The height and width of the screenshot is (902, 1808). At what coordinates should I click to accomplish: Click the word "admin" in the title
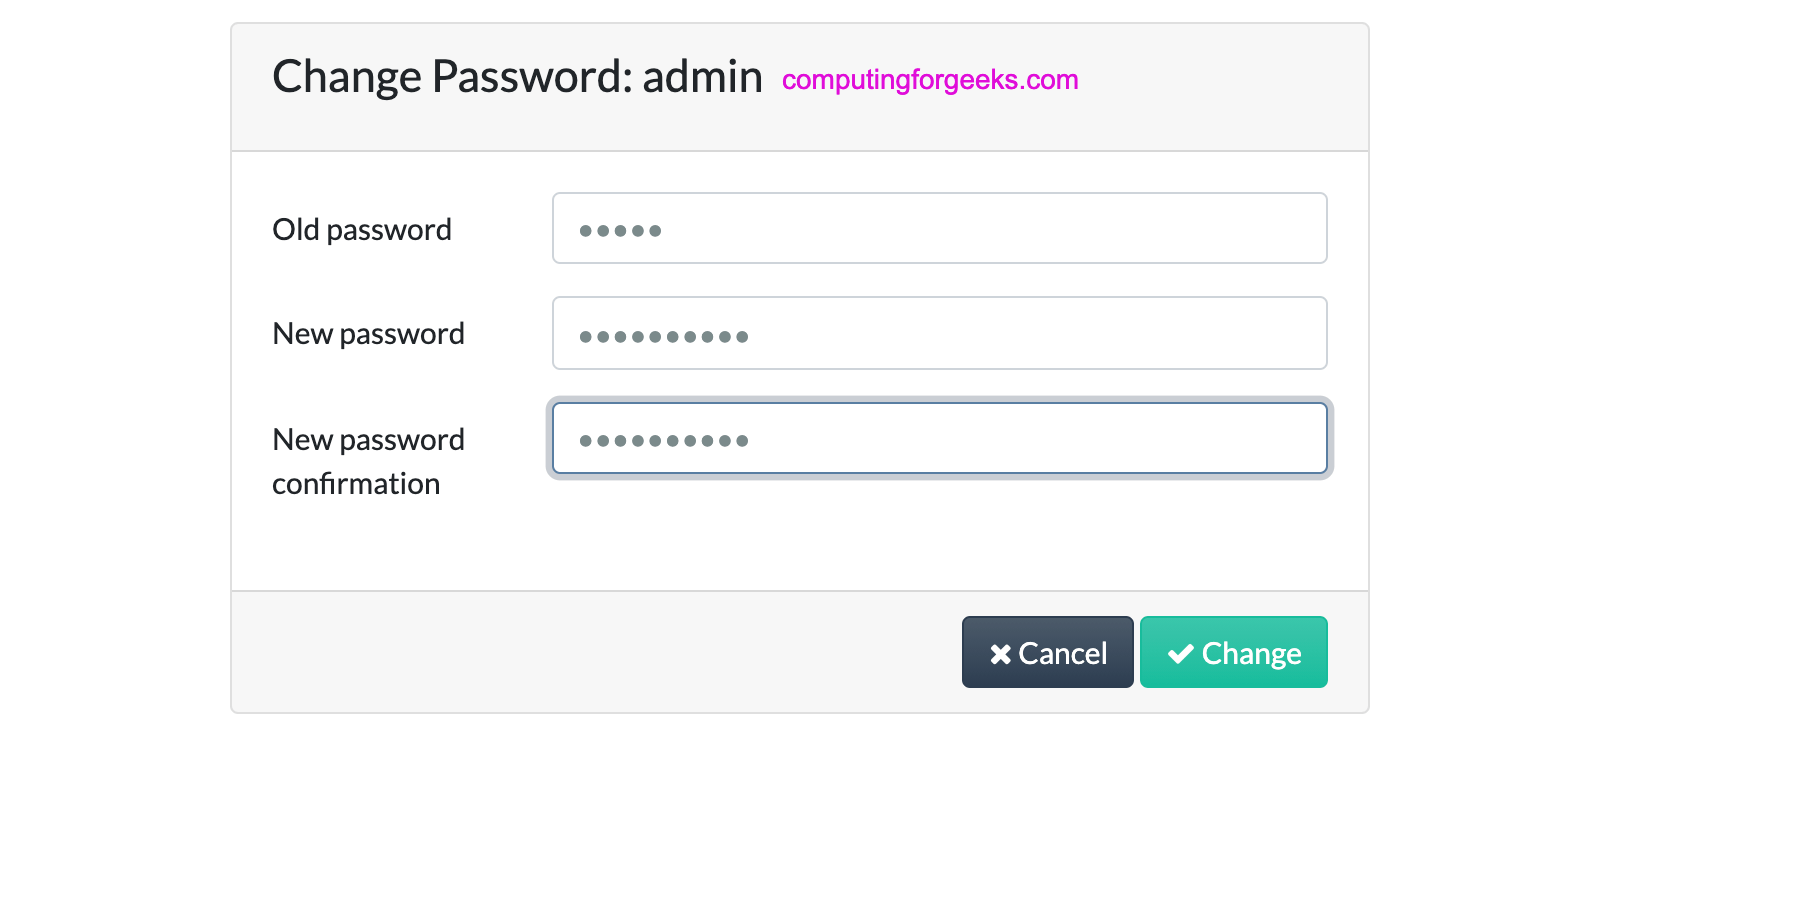click(x=702, y=77)
